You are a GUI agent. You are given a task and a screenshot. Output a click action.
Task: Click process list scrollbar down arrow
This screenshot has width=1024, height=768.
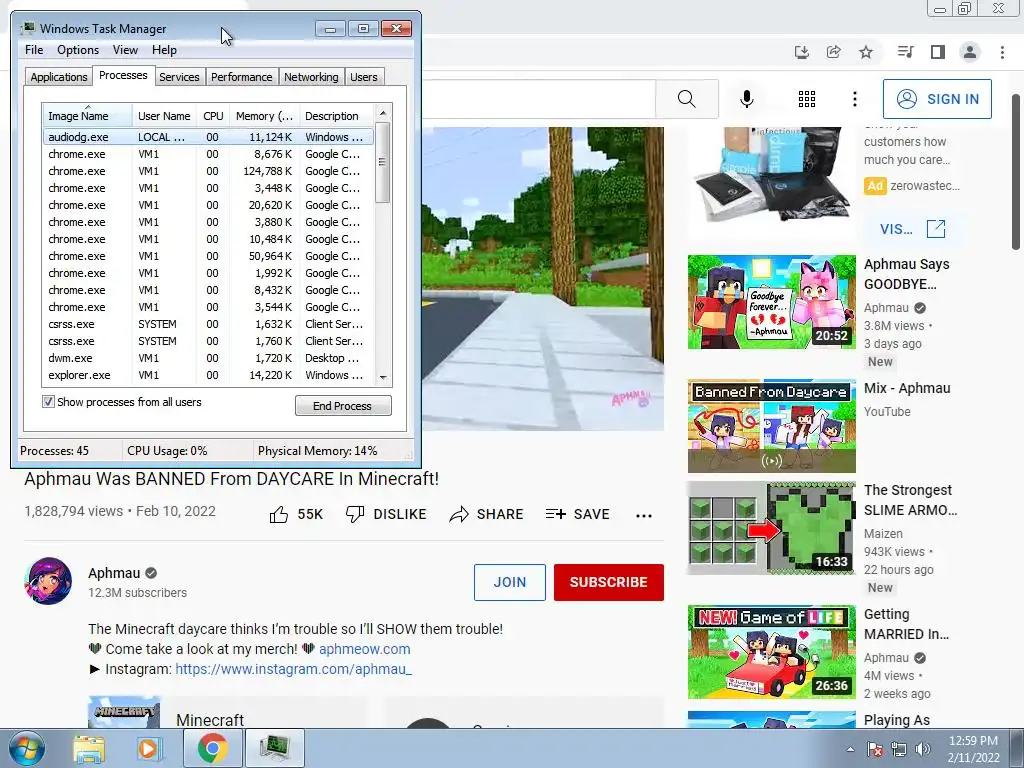383,377
